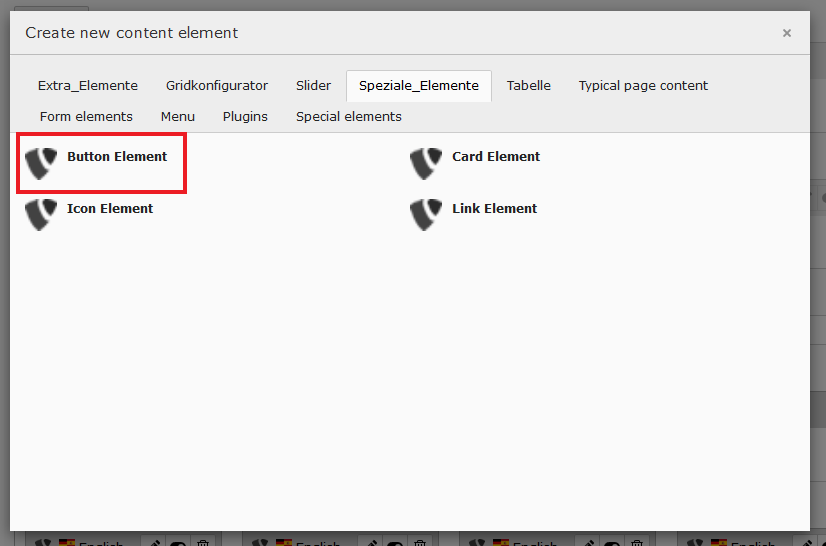Open the Menu tab
The width and height of the screenshot is (826, 546).
[x=178, y=116]
